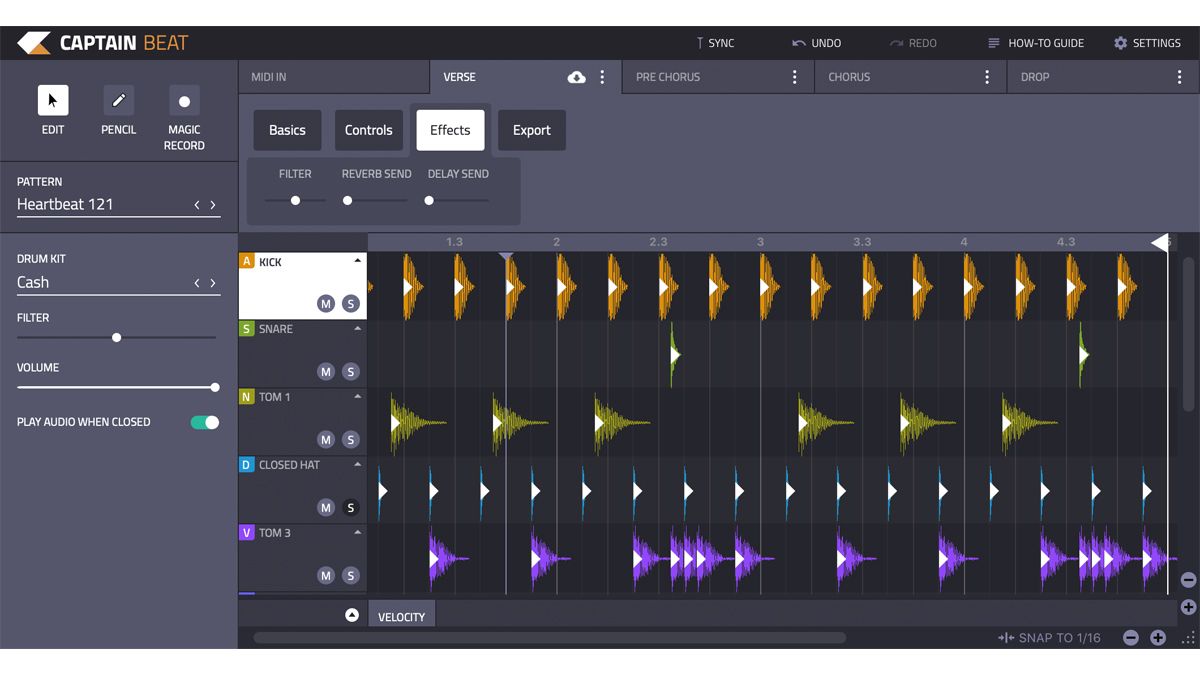The height and width of the screenshot is (675, 1200).
Task: Solo the Tom 1 track
Action: [350, 440]
